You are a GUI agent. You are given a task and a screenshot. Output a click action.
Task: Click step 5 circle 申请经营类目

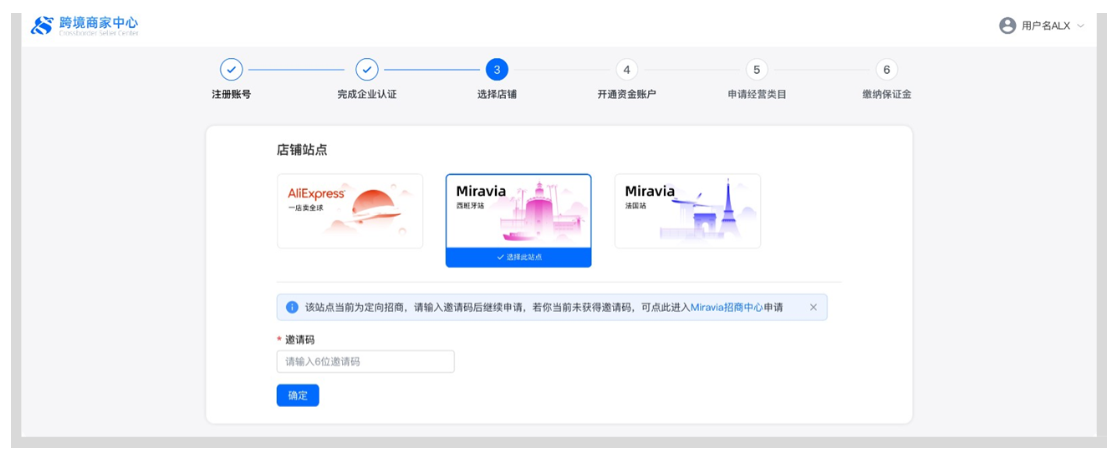756,69
